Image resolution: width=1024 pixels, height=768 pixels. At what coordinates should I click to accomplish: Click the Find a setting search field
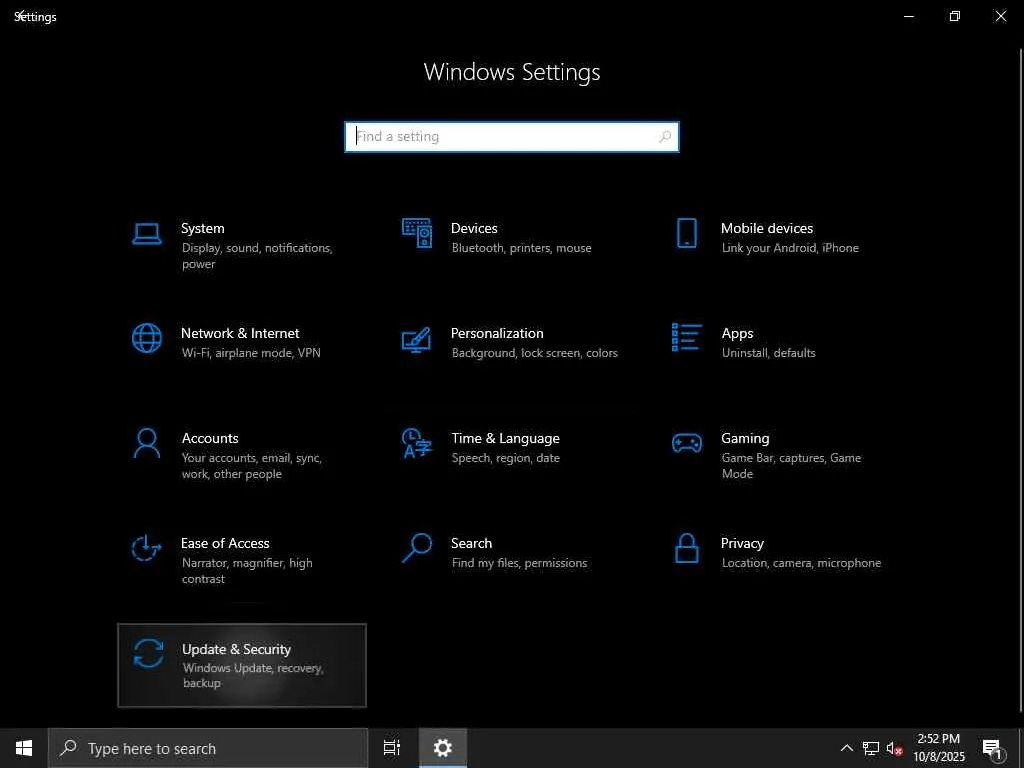point(512,136)
